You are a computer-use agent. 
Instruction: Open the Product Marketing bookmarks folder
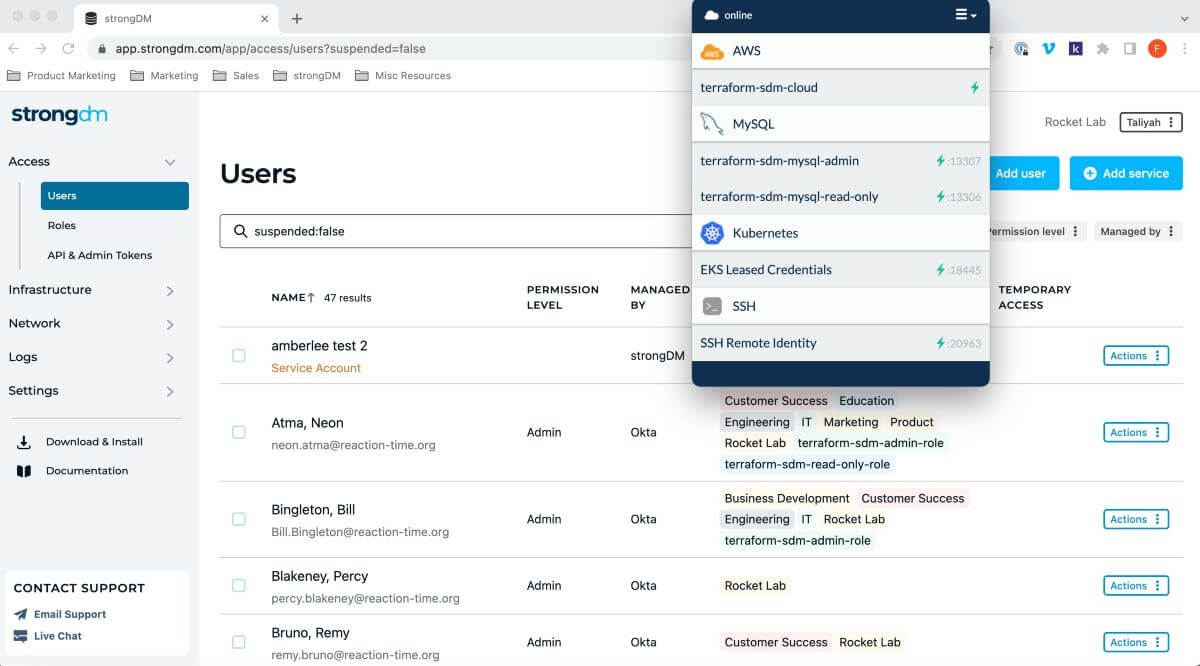coord(61,76)
